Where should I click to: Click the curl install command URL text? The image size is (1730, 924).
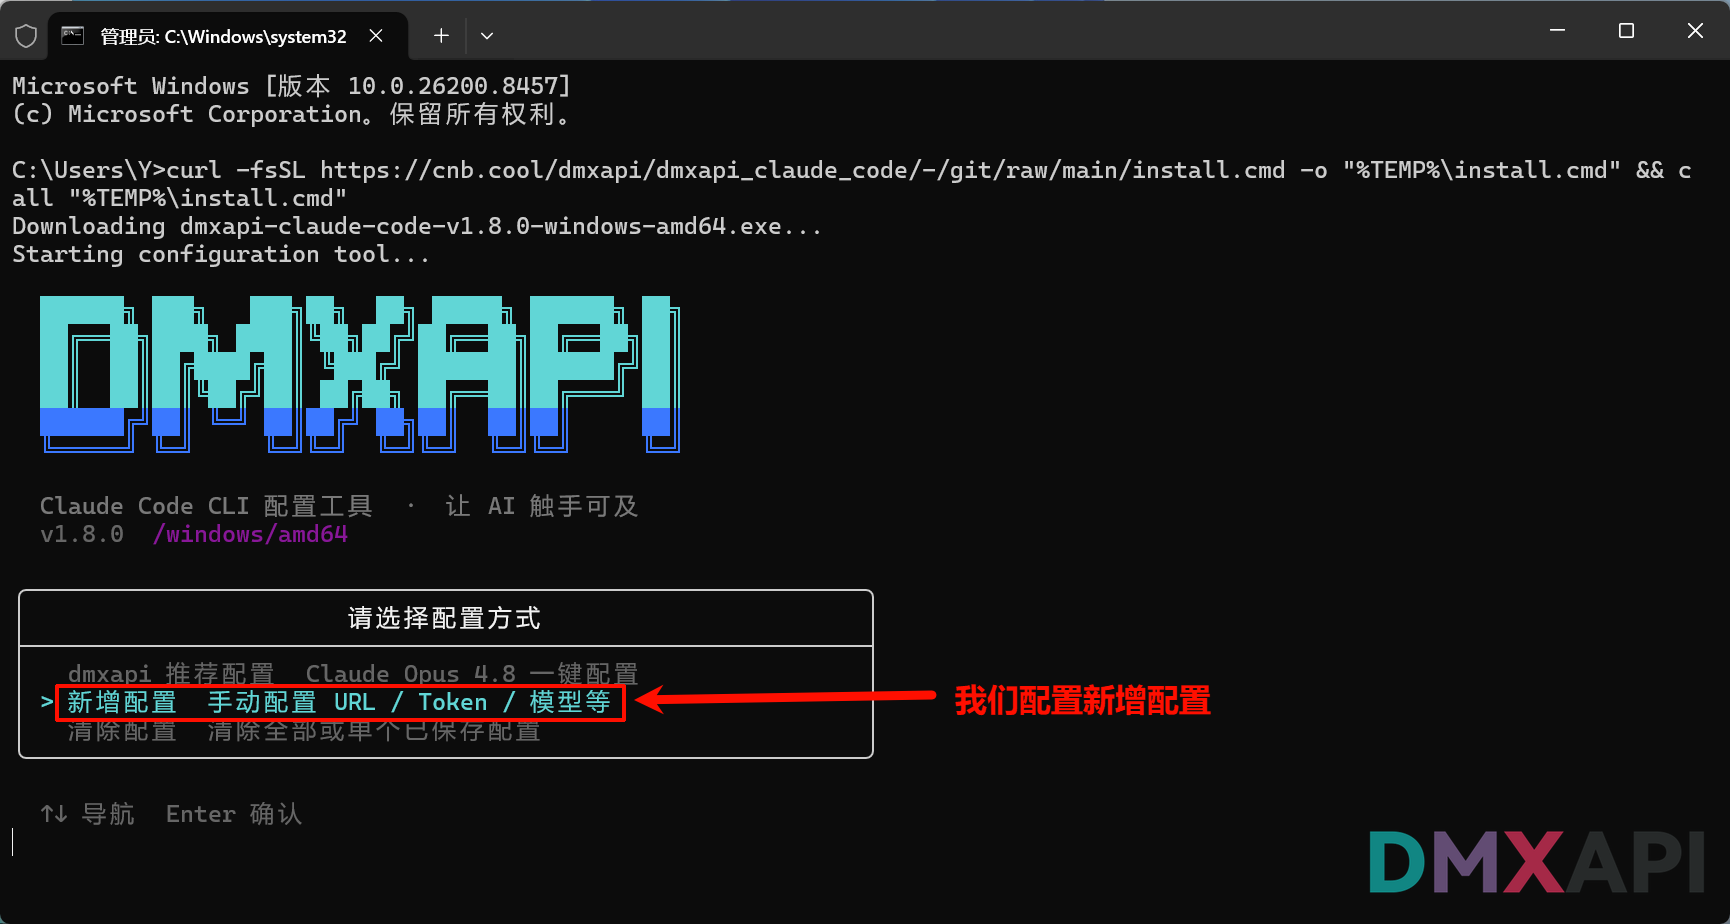click(803, 170)
